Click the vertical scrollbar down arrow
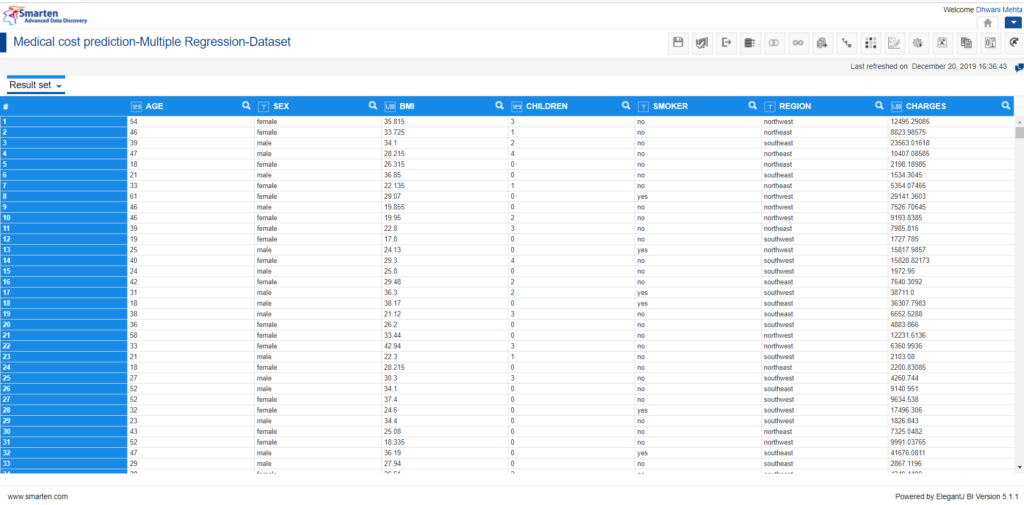The width and height of the screenshot is (1024, 505). (x=1019, y=466)
